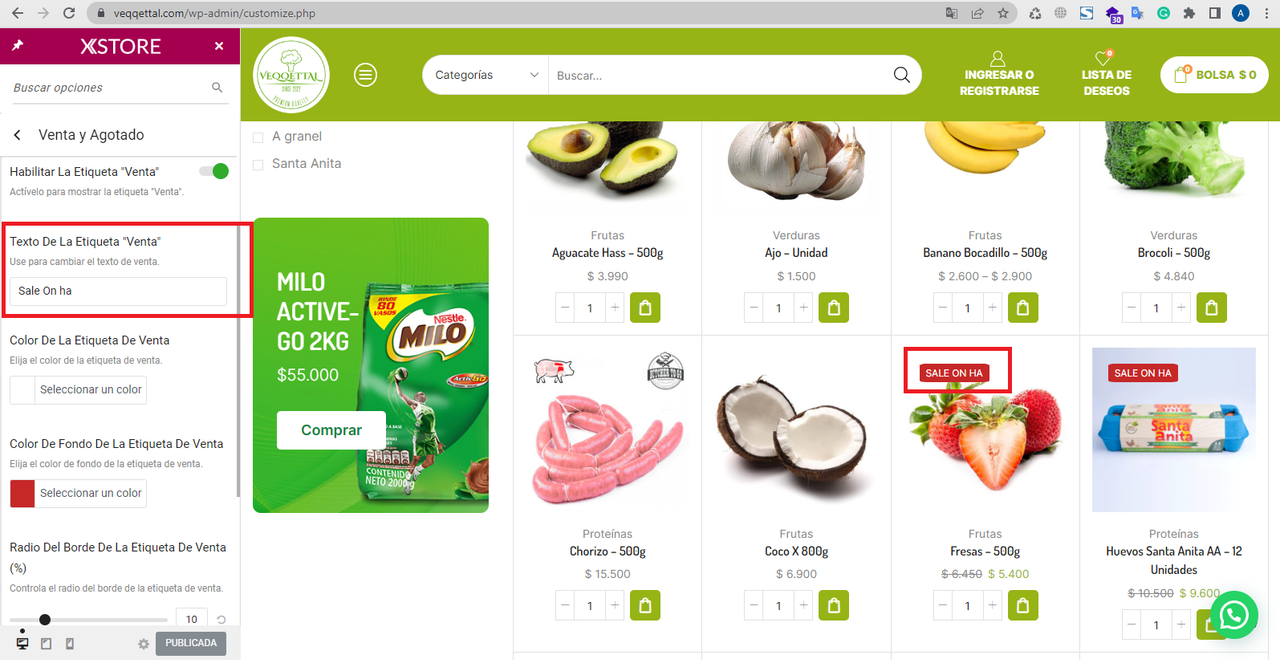Click the search magnifier in store header

[x=901, y=75]
